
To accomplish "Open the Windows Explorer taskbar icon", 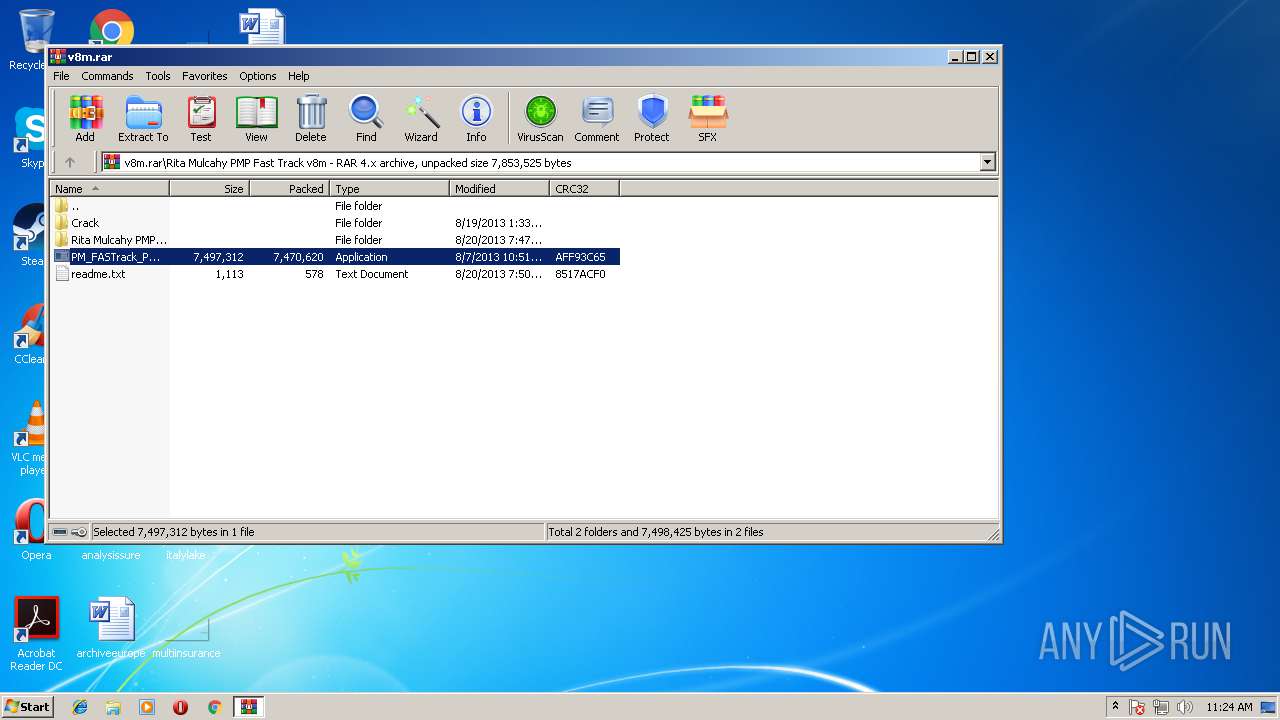I will click(x=113, y=707).
